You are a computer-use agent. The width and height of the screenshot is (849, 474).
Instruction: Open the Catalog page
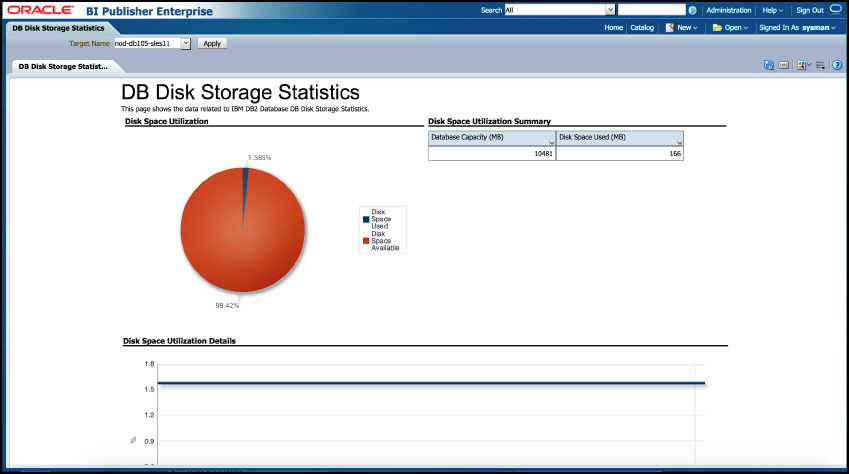click(642, 28)
